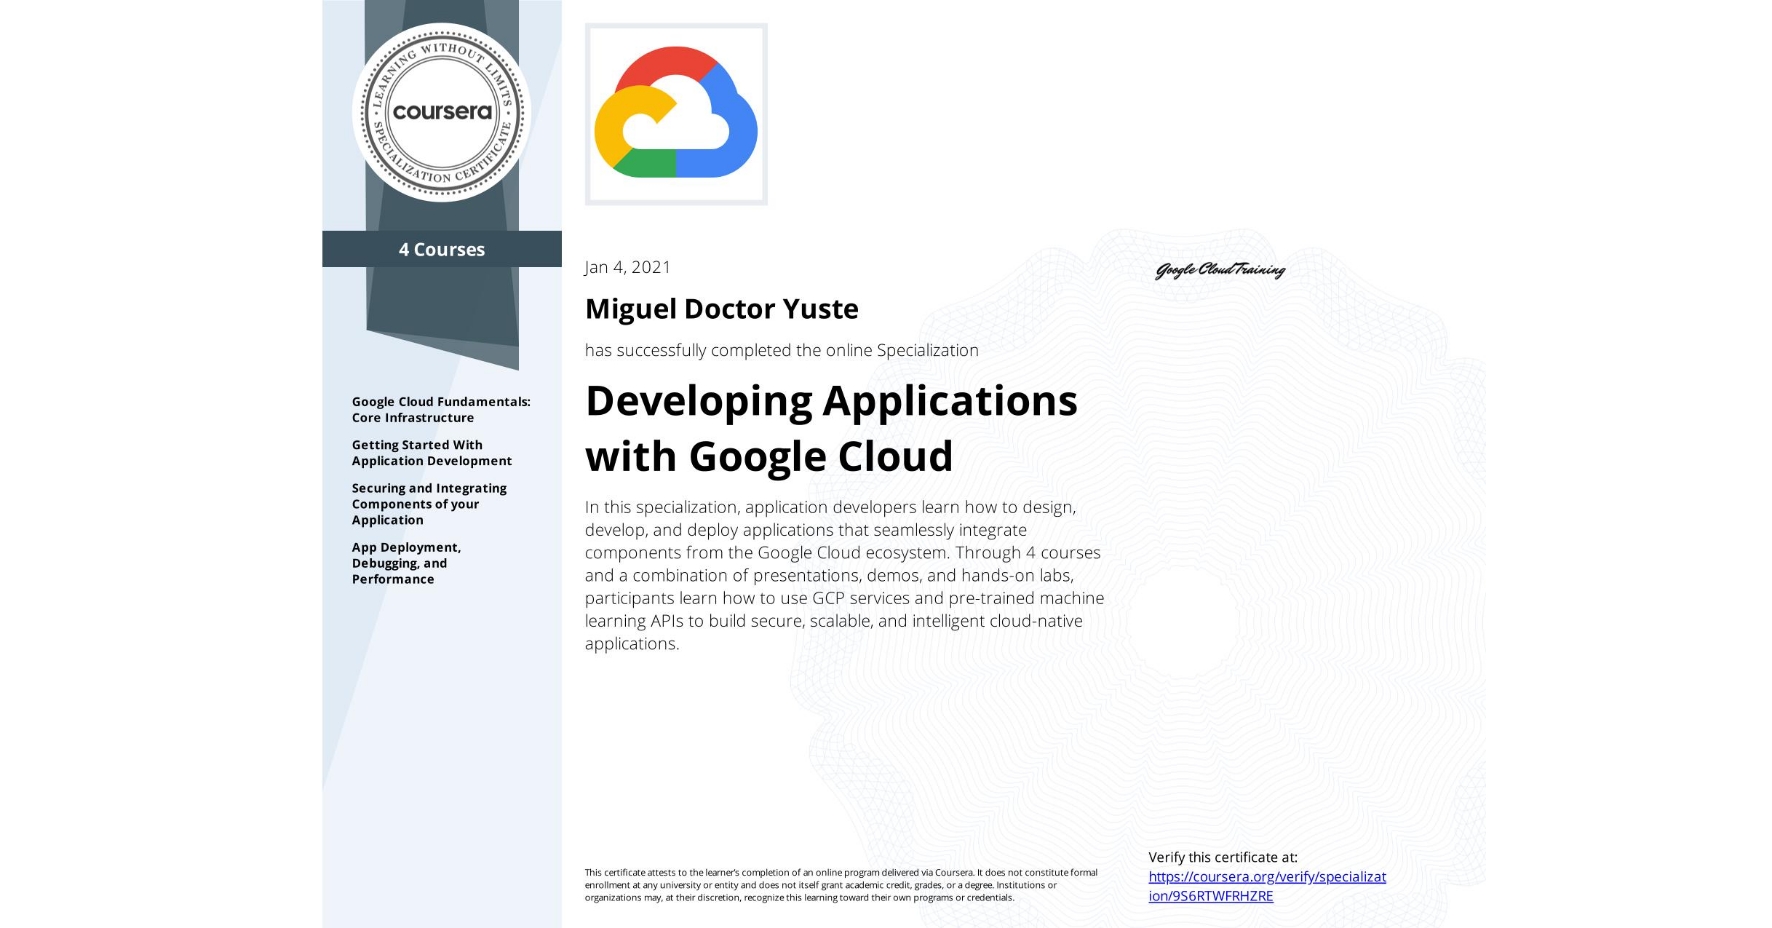Screen dimensions: 1772x928
Task: Select the Google Cloud Fundamentals: Core Infrastructure course
Action: coord(440,410)
